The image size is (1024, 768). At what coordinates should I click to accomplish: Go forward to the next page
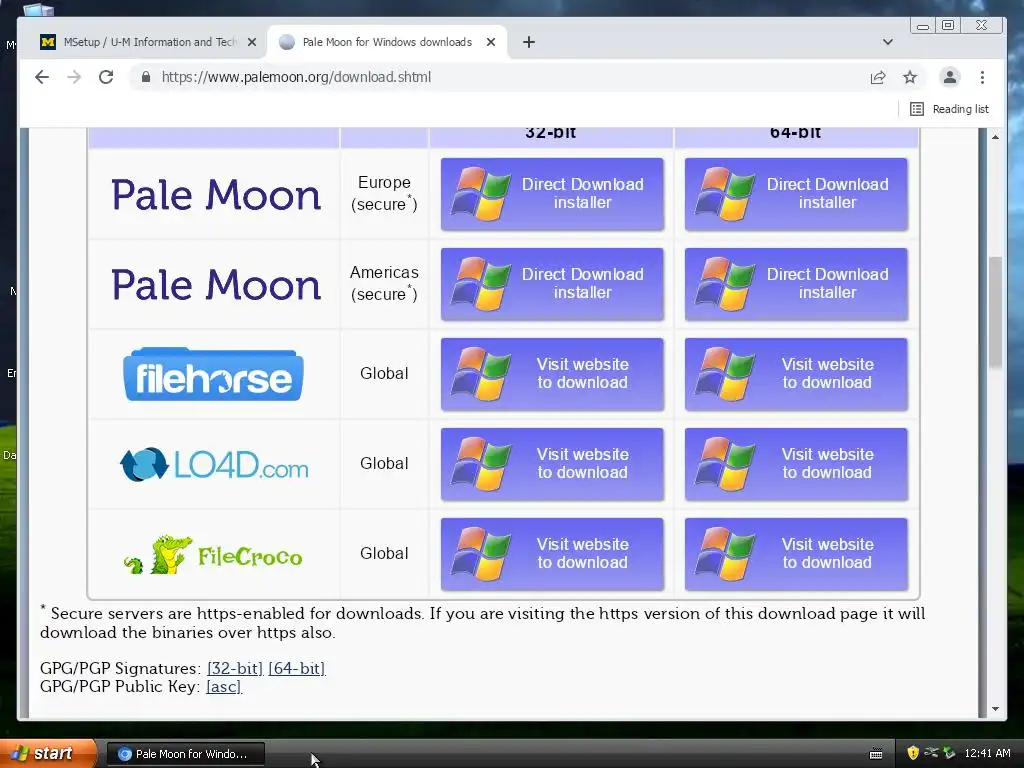74,77
